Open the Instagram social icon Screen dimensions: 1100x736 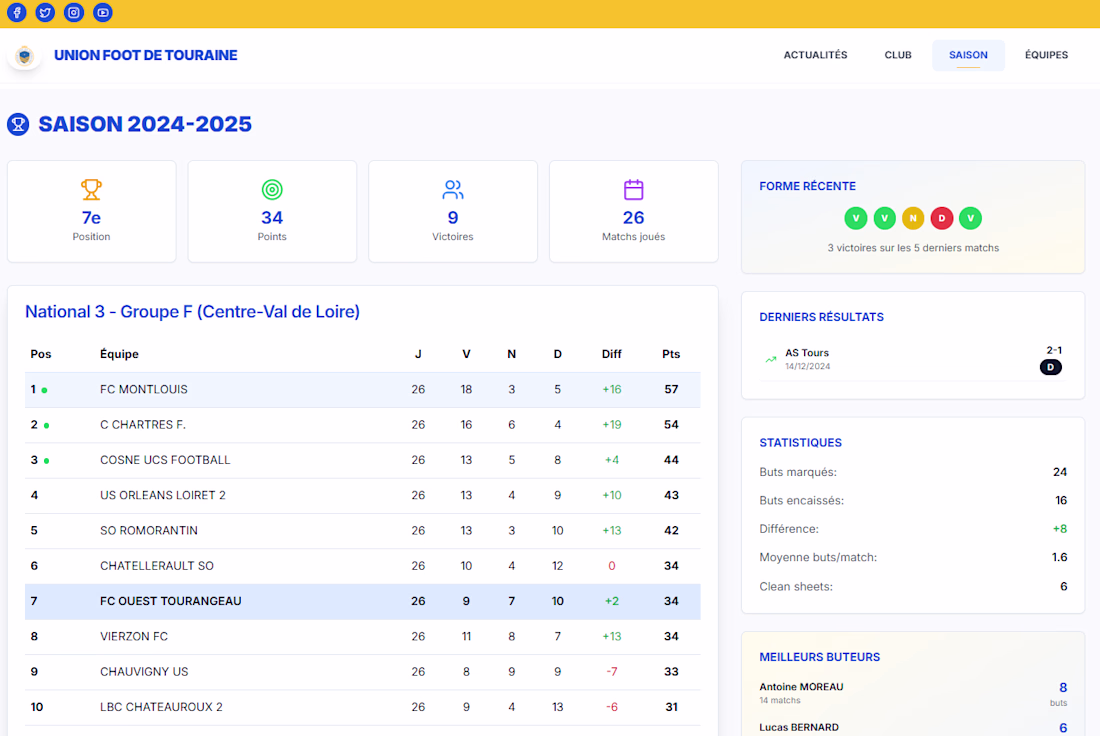click(x=74, y=12)
